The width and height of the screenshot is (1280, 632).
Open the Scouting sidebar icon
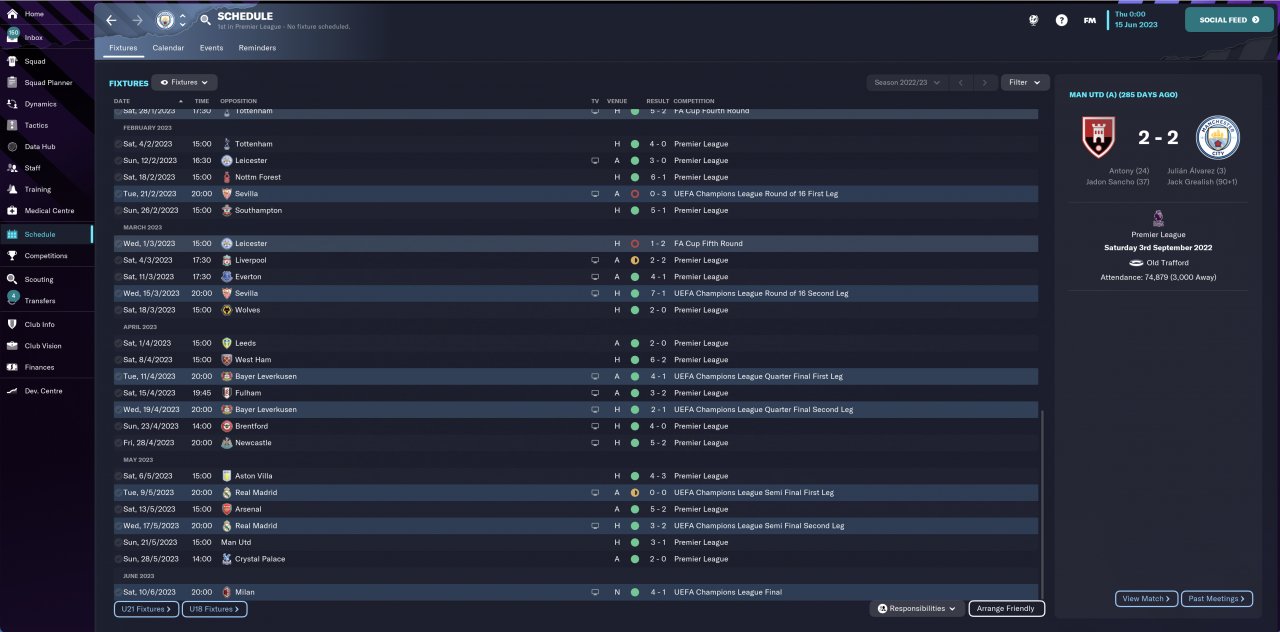13,279
